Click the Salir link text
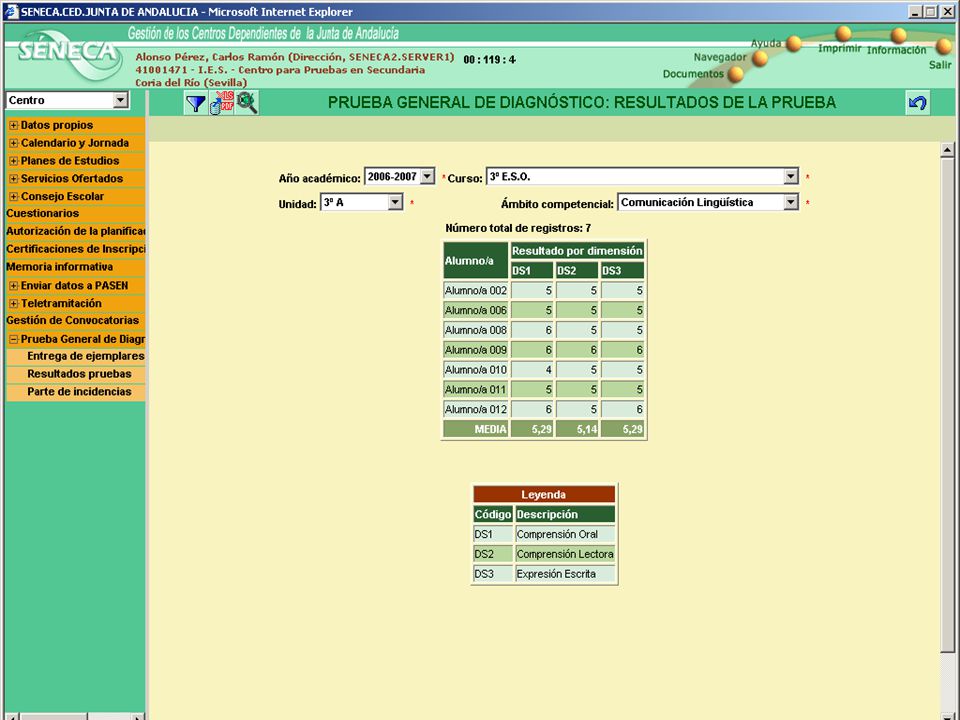Screen dimensions: 960x720 [x=940, y=64]
